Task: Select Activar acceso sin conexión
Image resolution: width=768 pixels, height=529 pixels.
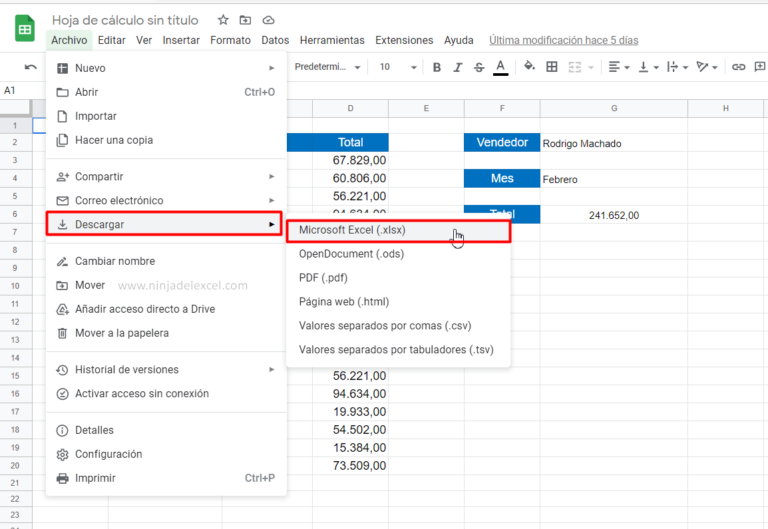Action: [x=166, y=393]
